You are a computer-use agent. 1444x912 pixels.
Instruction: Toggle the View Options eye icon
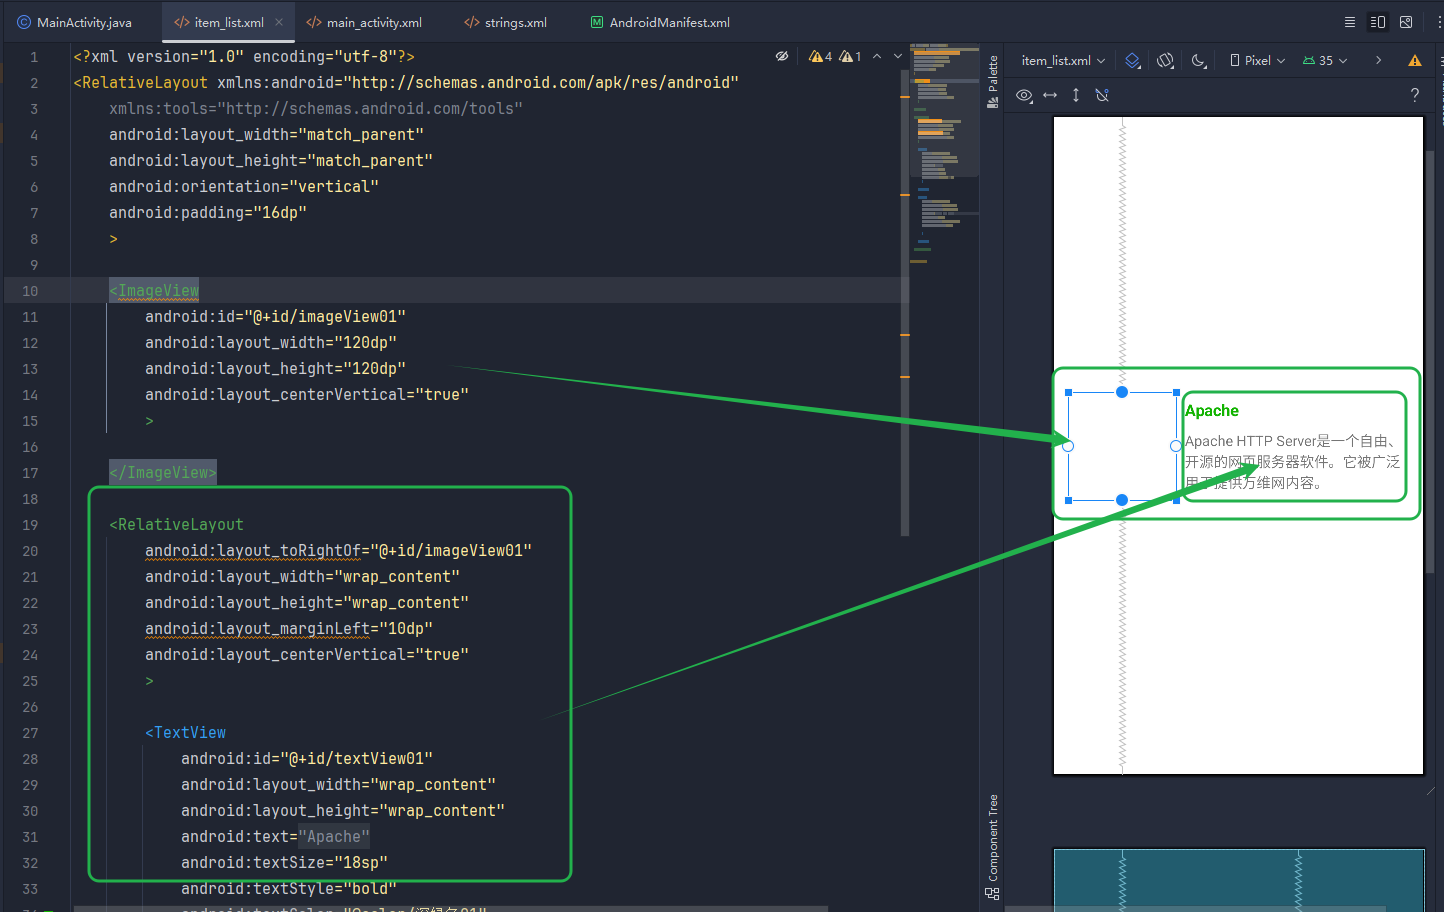click(1024, 95)
